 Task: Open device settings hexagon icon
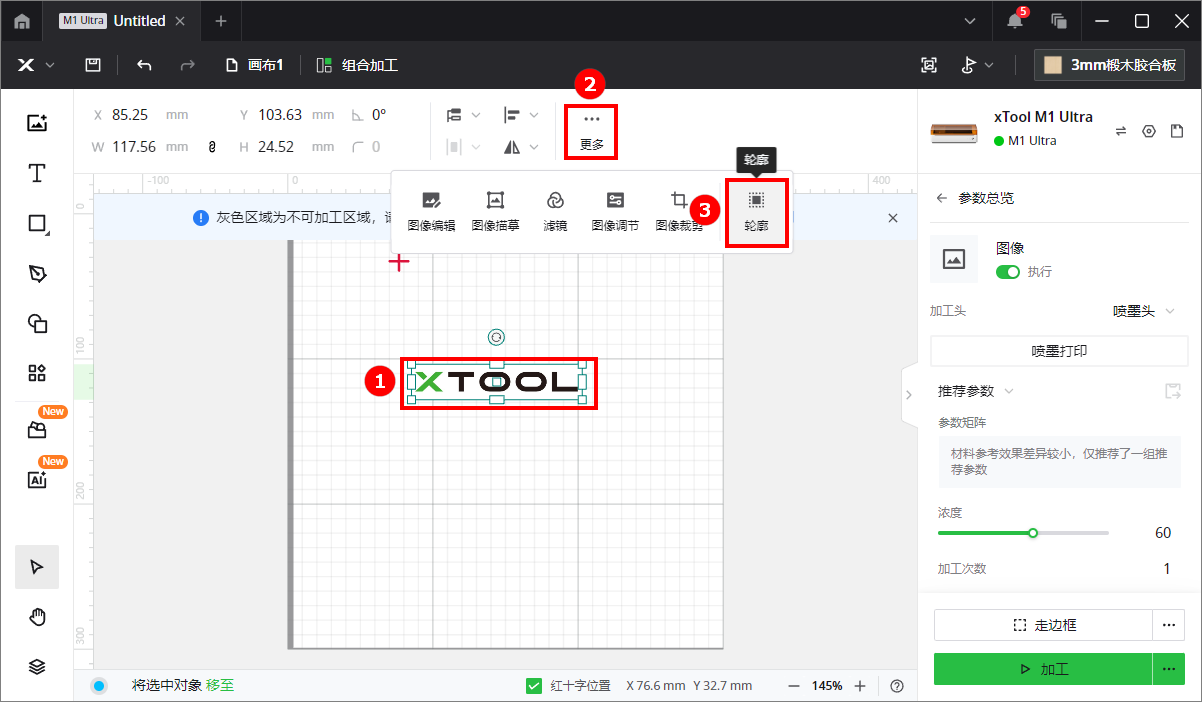(x=1149, y=131)
